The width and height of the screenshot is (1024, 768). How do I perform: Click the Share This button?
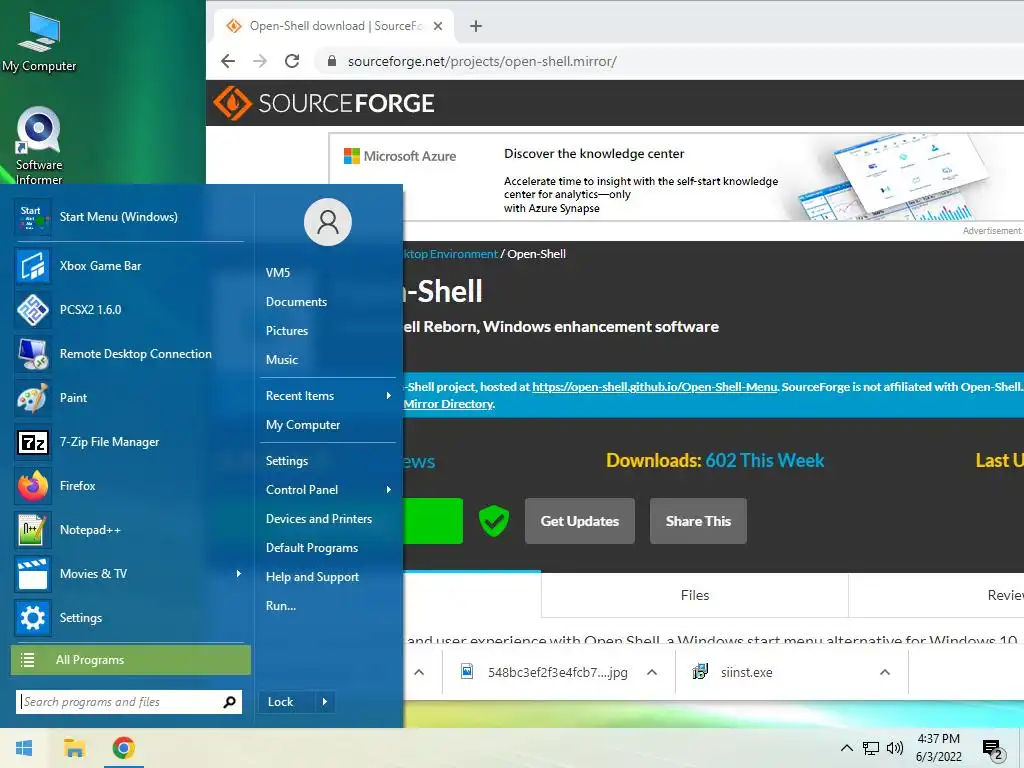click(x=698, y=521)
